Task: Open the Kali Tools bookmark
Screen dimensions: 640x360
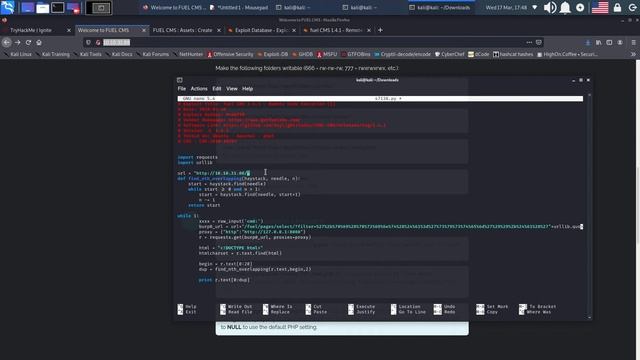Action: pos(87,54)
